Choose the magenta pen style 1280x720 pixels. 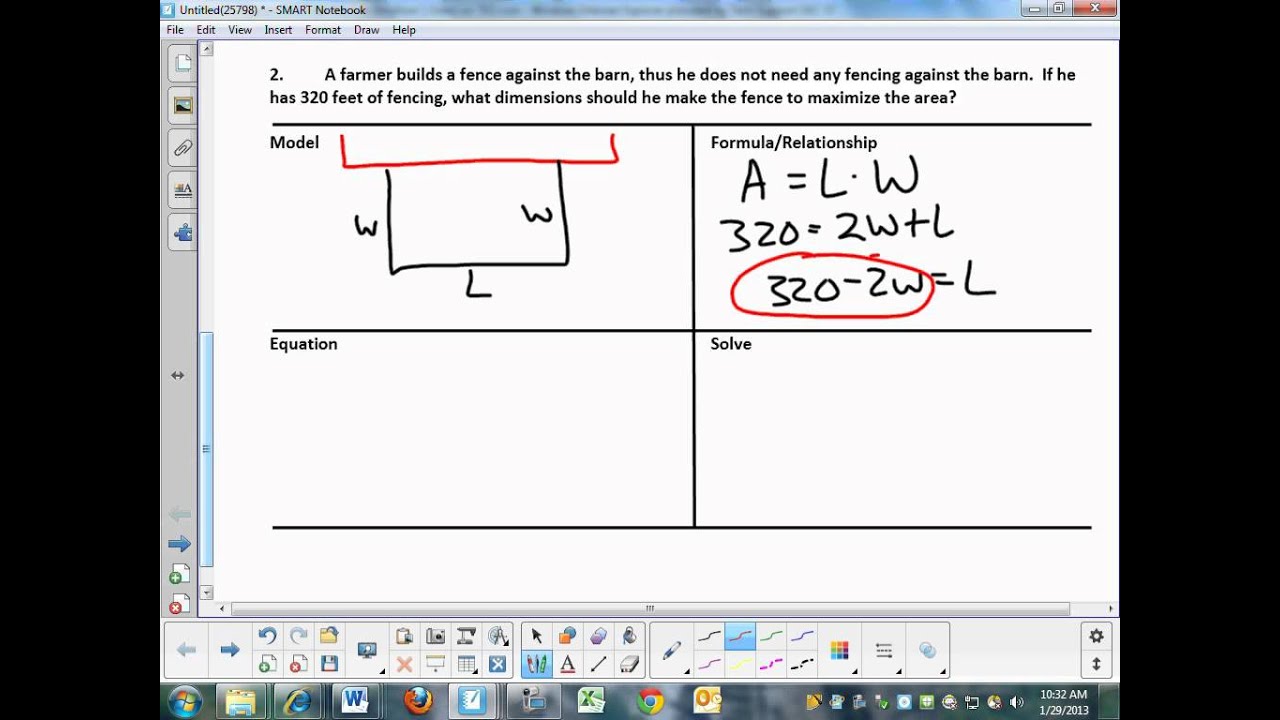coord(709,664)
